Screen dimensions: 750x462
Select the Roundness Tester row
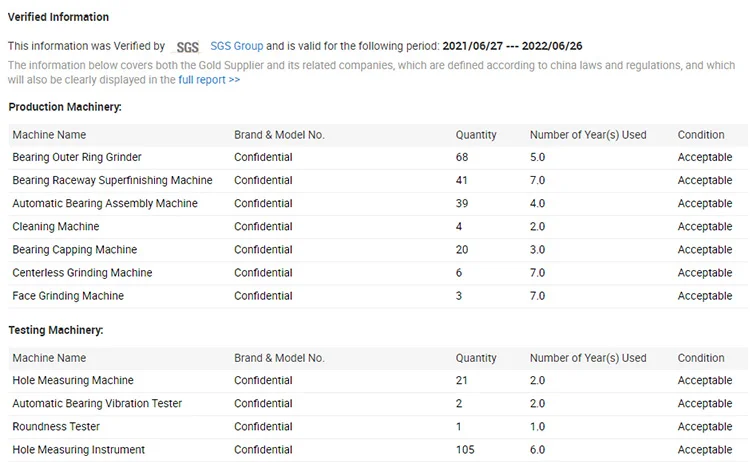tap(56, 427)
